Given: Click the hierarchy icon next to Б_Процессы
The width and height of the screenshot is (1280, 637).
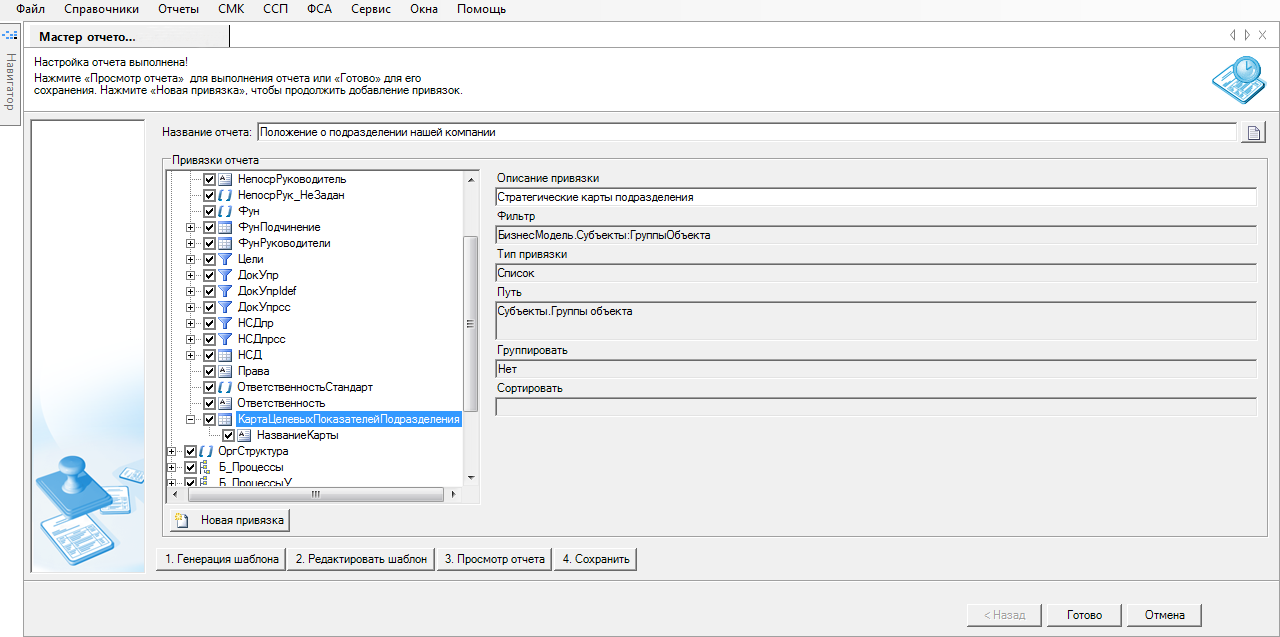Looking at the screenshot, I should (206, 467).
